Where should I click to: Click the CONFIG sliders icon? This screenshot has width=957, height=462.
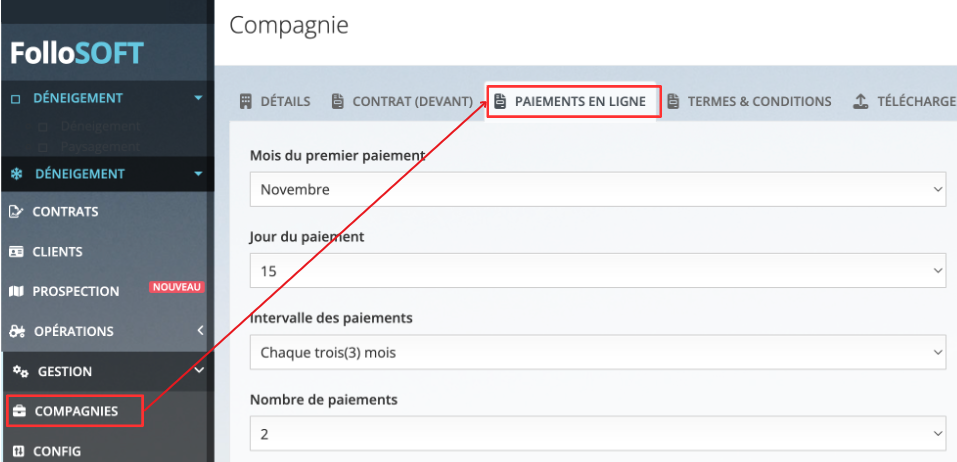[18, 452]
